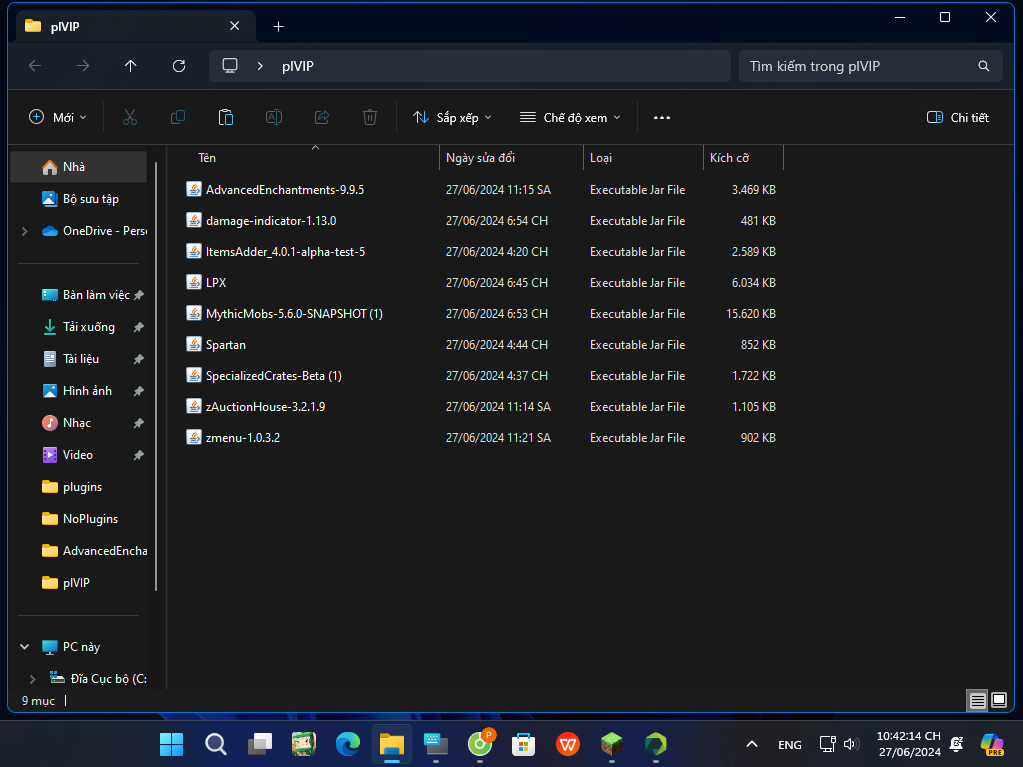
Task: Sort by the Kích cỡ column header
Action: tap(742, 158)
